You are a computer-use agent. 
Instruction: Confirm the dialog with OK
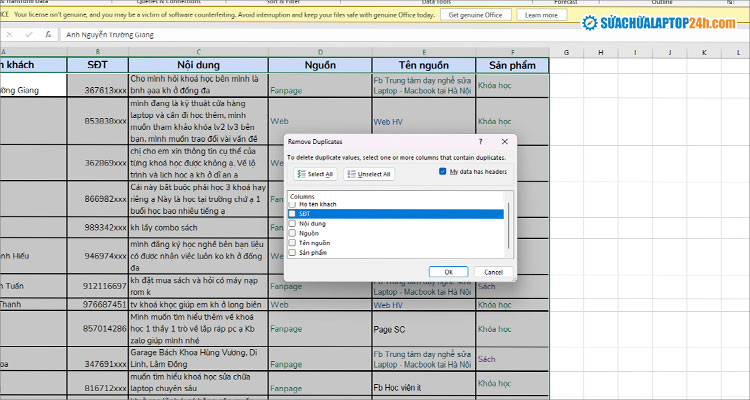[448, 272]
